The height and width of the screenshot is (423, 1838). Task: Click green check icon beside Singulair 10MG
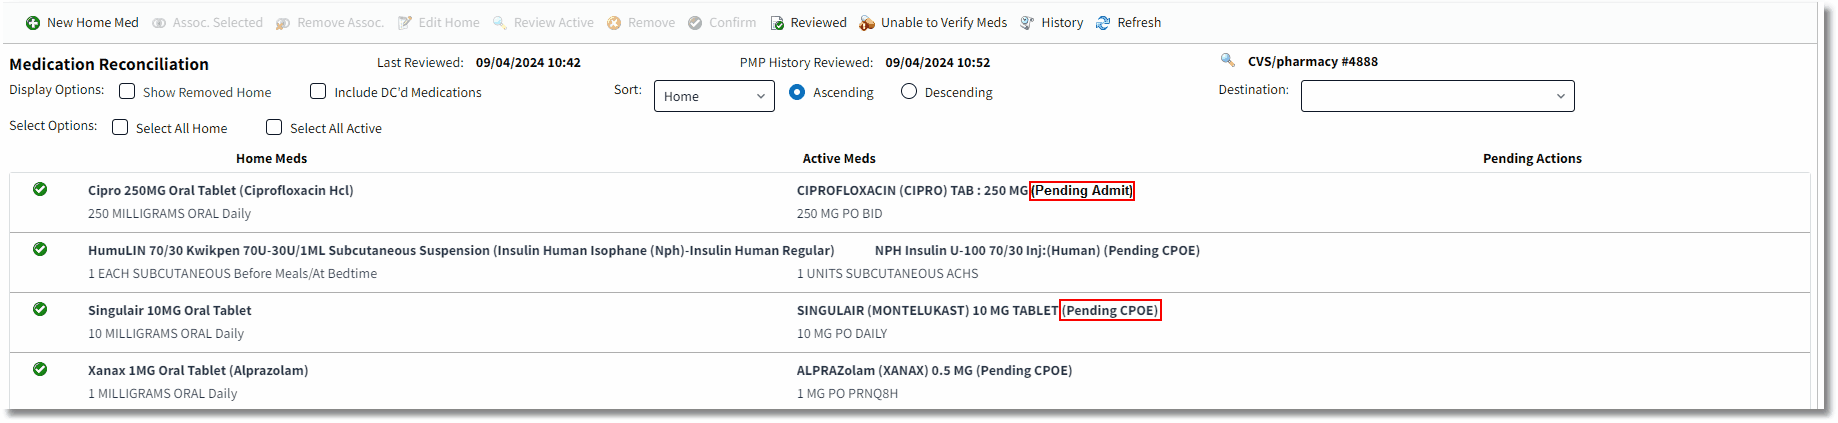tap(40, 309)
